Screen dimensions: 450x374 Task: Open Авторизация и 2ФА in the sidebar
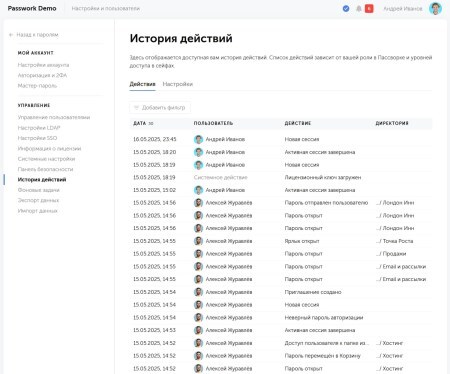tap(42, 75)
